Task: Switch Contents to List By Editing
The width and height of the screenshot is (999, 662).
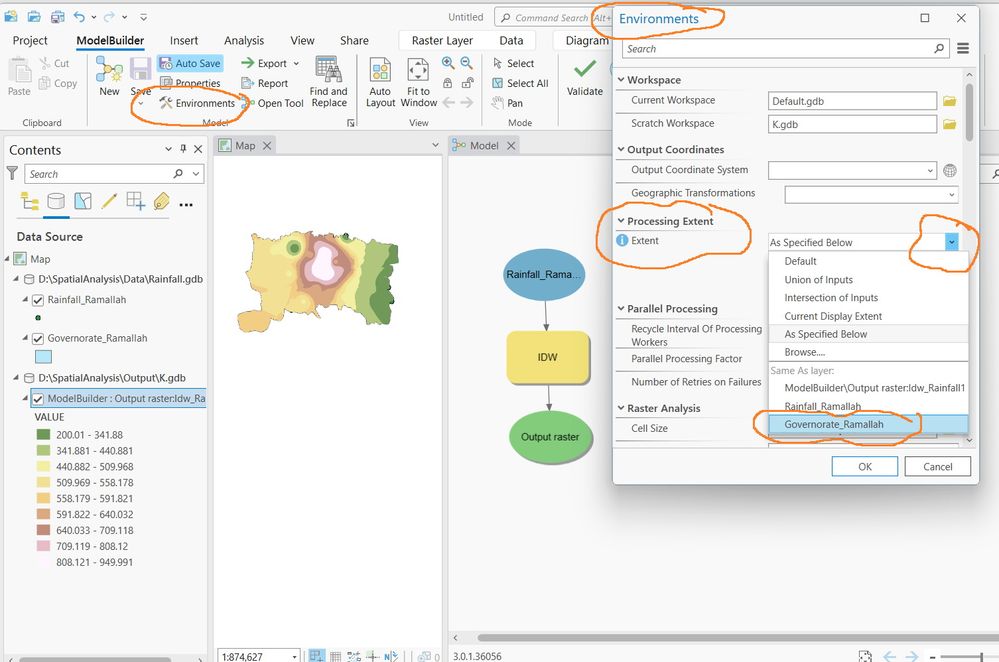Action: click(109, 201)
